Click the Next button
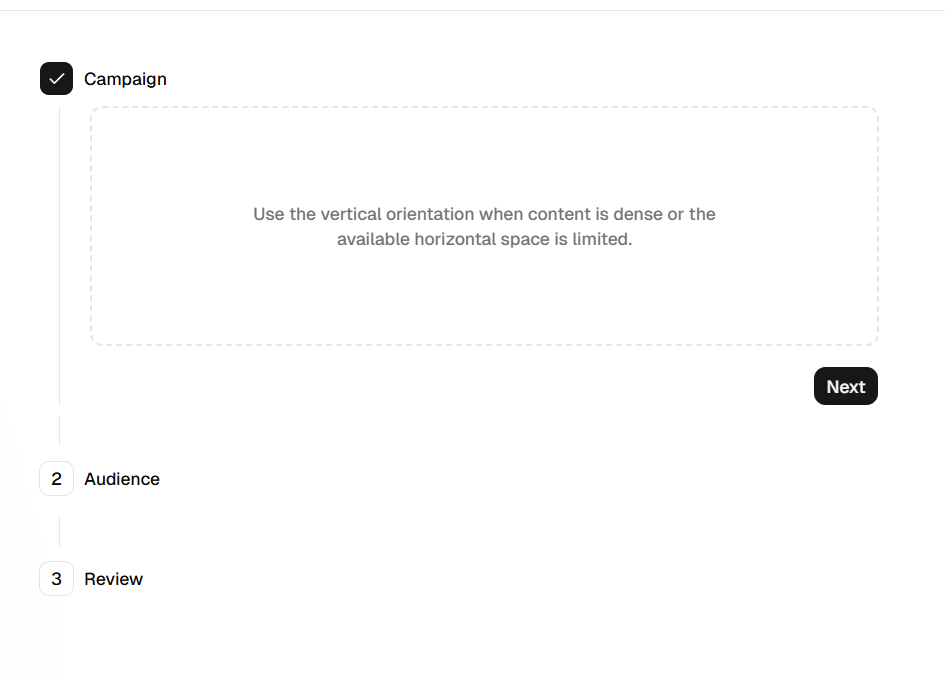Screen dimensions: 945x679 pyautogui.click(x=846, y=386)
